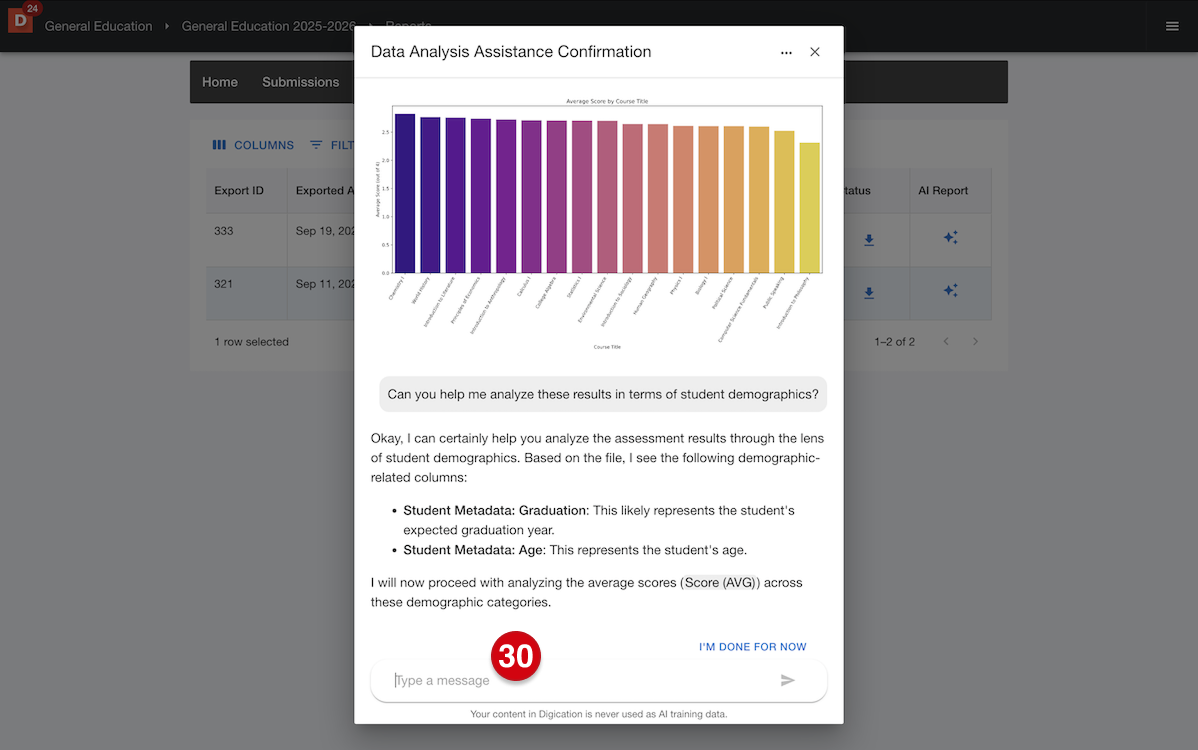
Task: Click the '1–2 of 2' pagination text
Action: click(894, 342)
